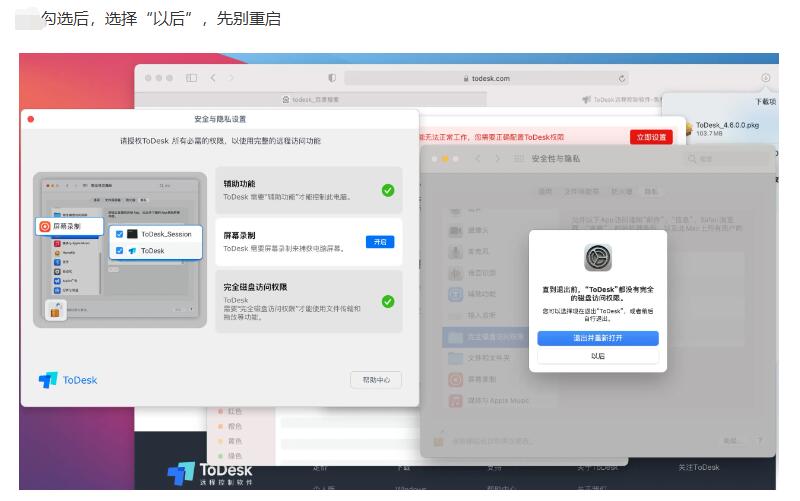Go back with Safari back chevron
The height and width of the screenshot is (501, 800).
tap(214, 78)
